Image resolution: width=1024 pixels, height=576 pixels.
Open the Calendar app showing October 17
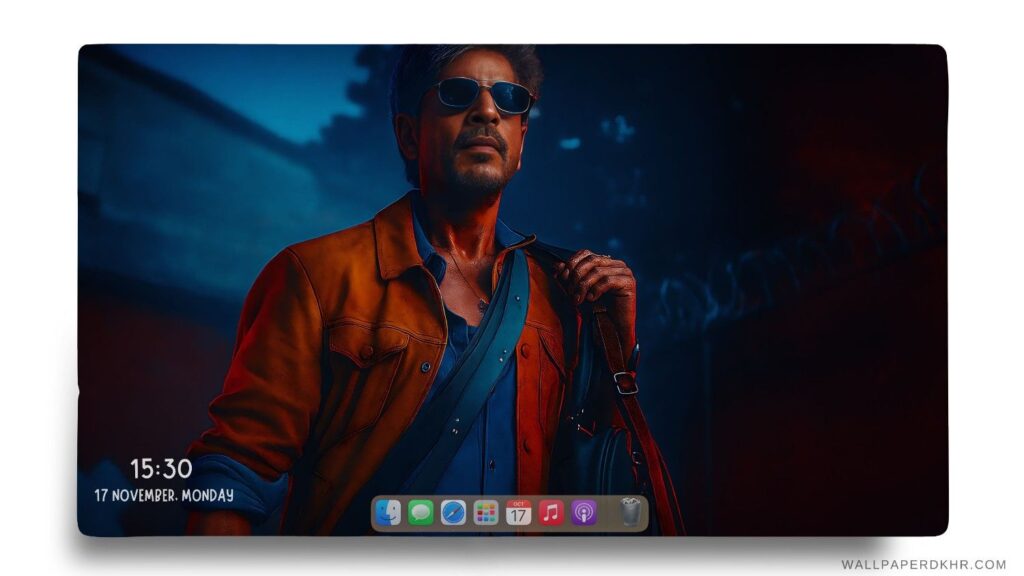(x=518, y=513)
